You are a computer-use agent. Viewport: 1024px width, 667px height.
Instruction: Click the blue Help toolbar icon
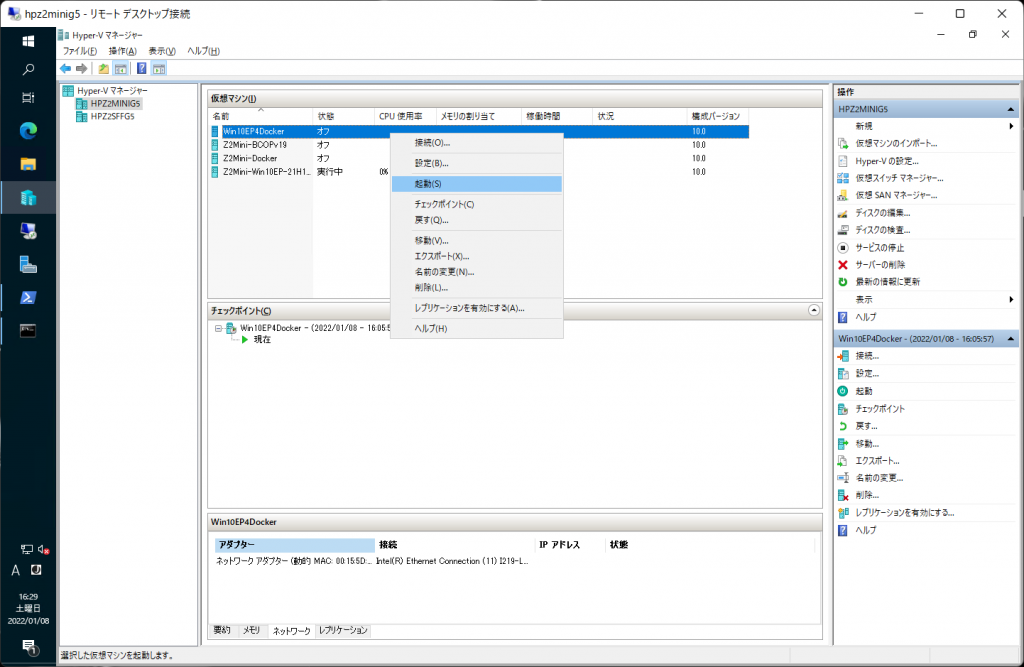(x=142, y=69)
